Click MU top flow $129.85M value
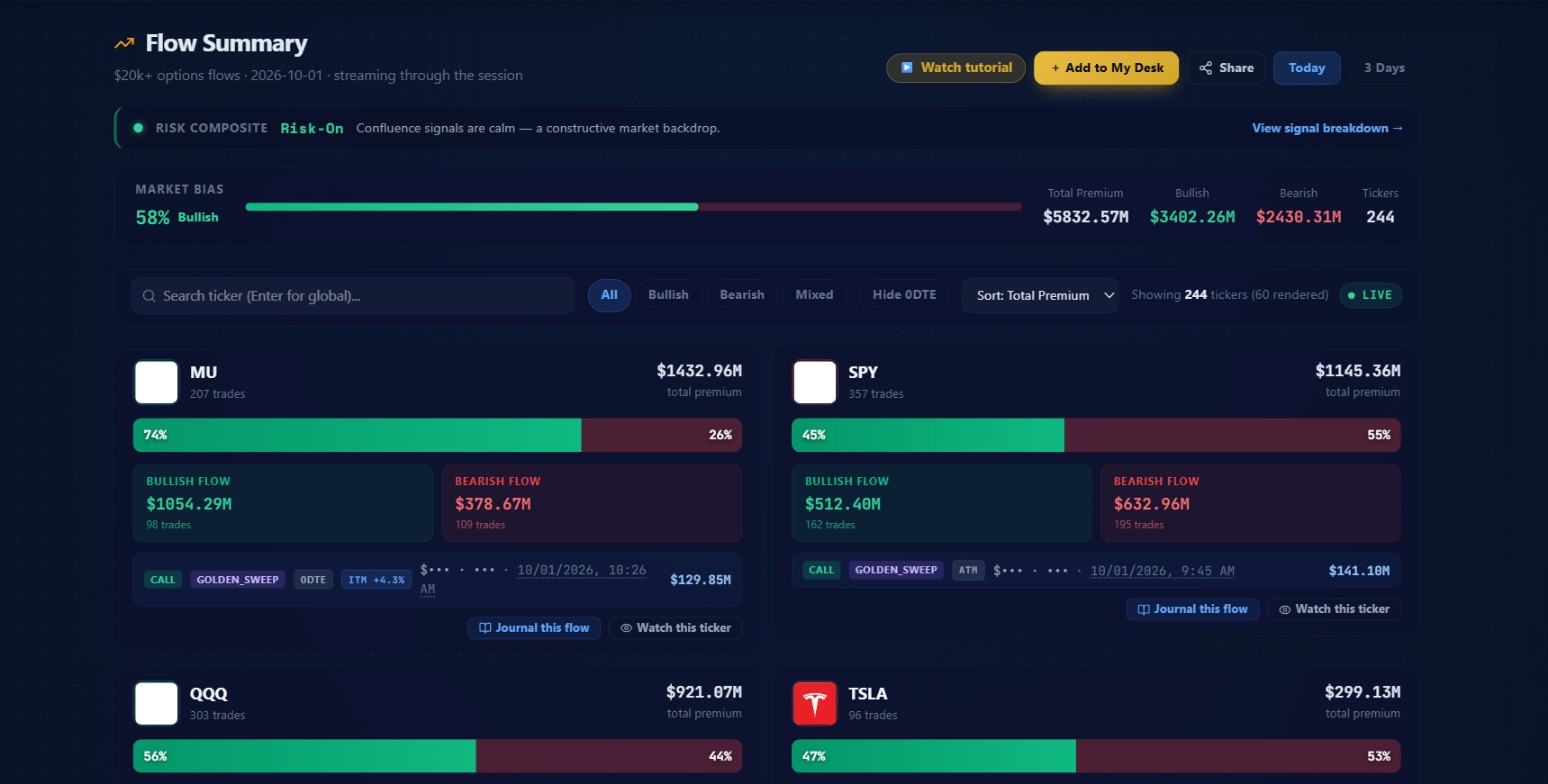Viewport: 1548px width, 784px height. [700, 580]
